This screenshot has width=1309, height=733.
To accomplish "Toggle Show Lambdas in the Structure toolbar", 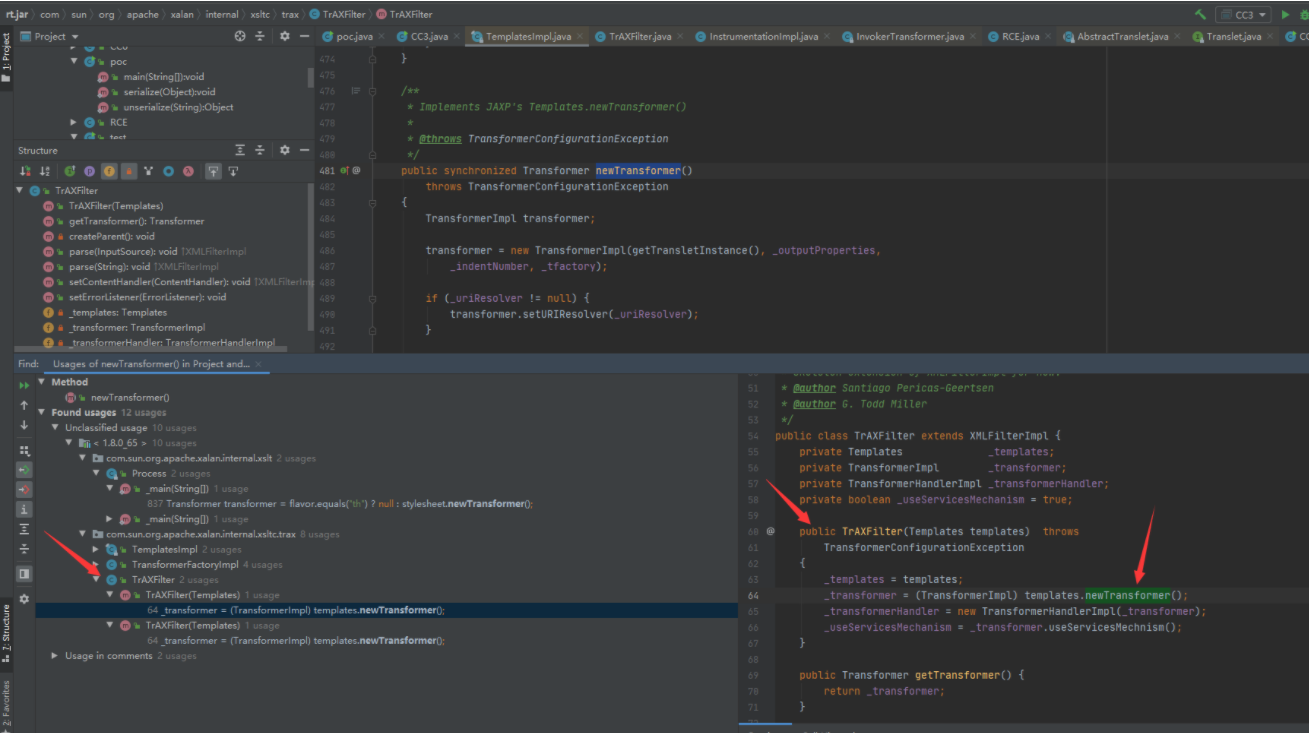I will point(187,171).
